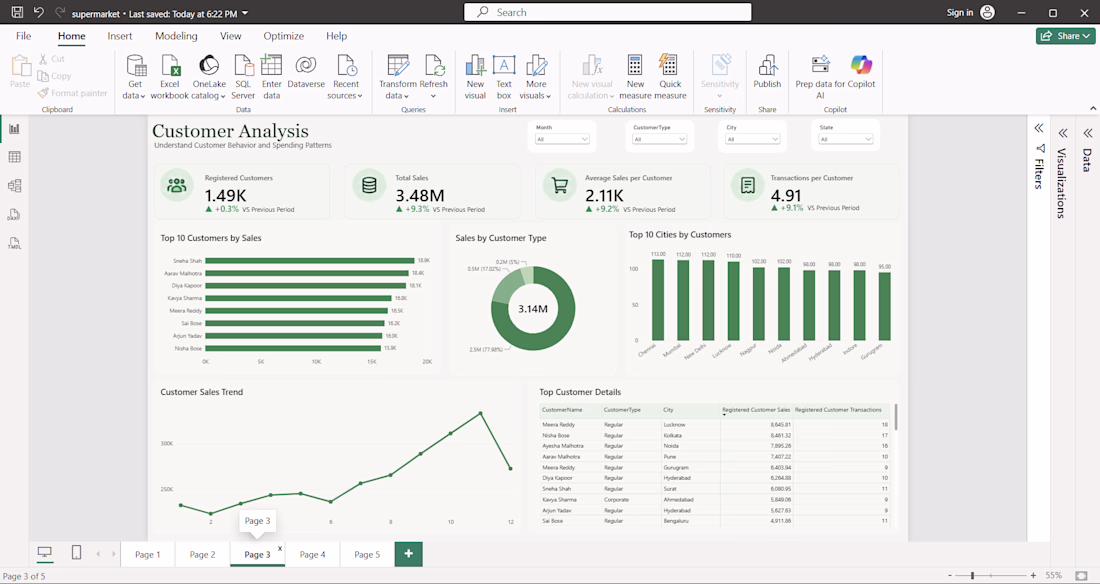Screen dimensions: 1100x584
Task: Insert a New visual
Action: 476,77
